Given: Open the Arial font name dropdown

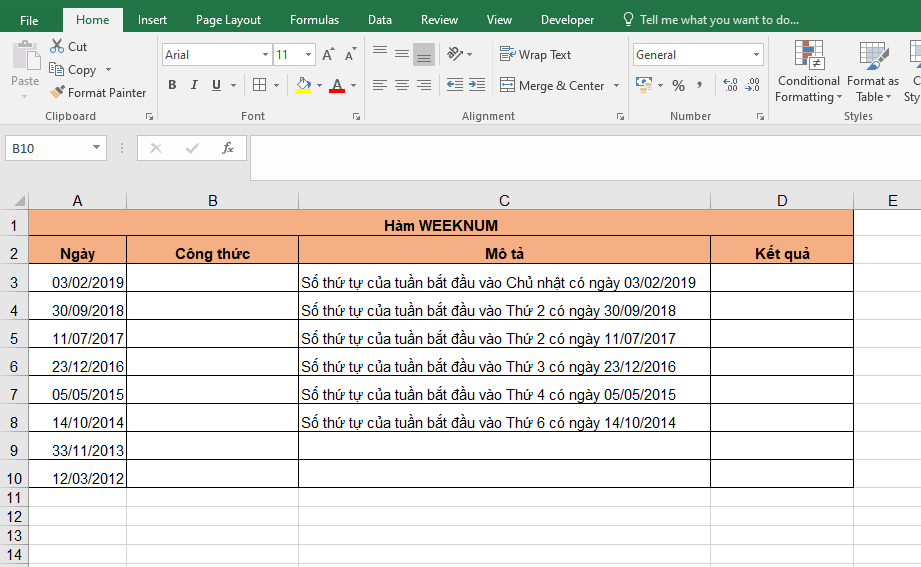Looking at the screenshot, I should [x=265, y=55].
